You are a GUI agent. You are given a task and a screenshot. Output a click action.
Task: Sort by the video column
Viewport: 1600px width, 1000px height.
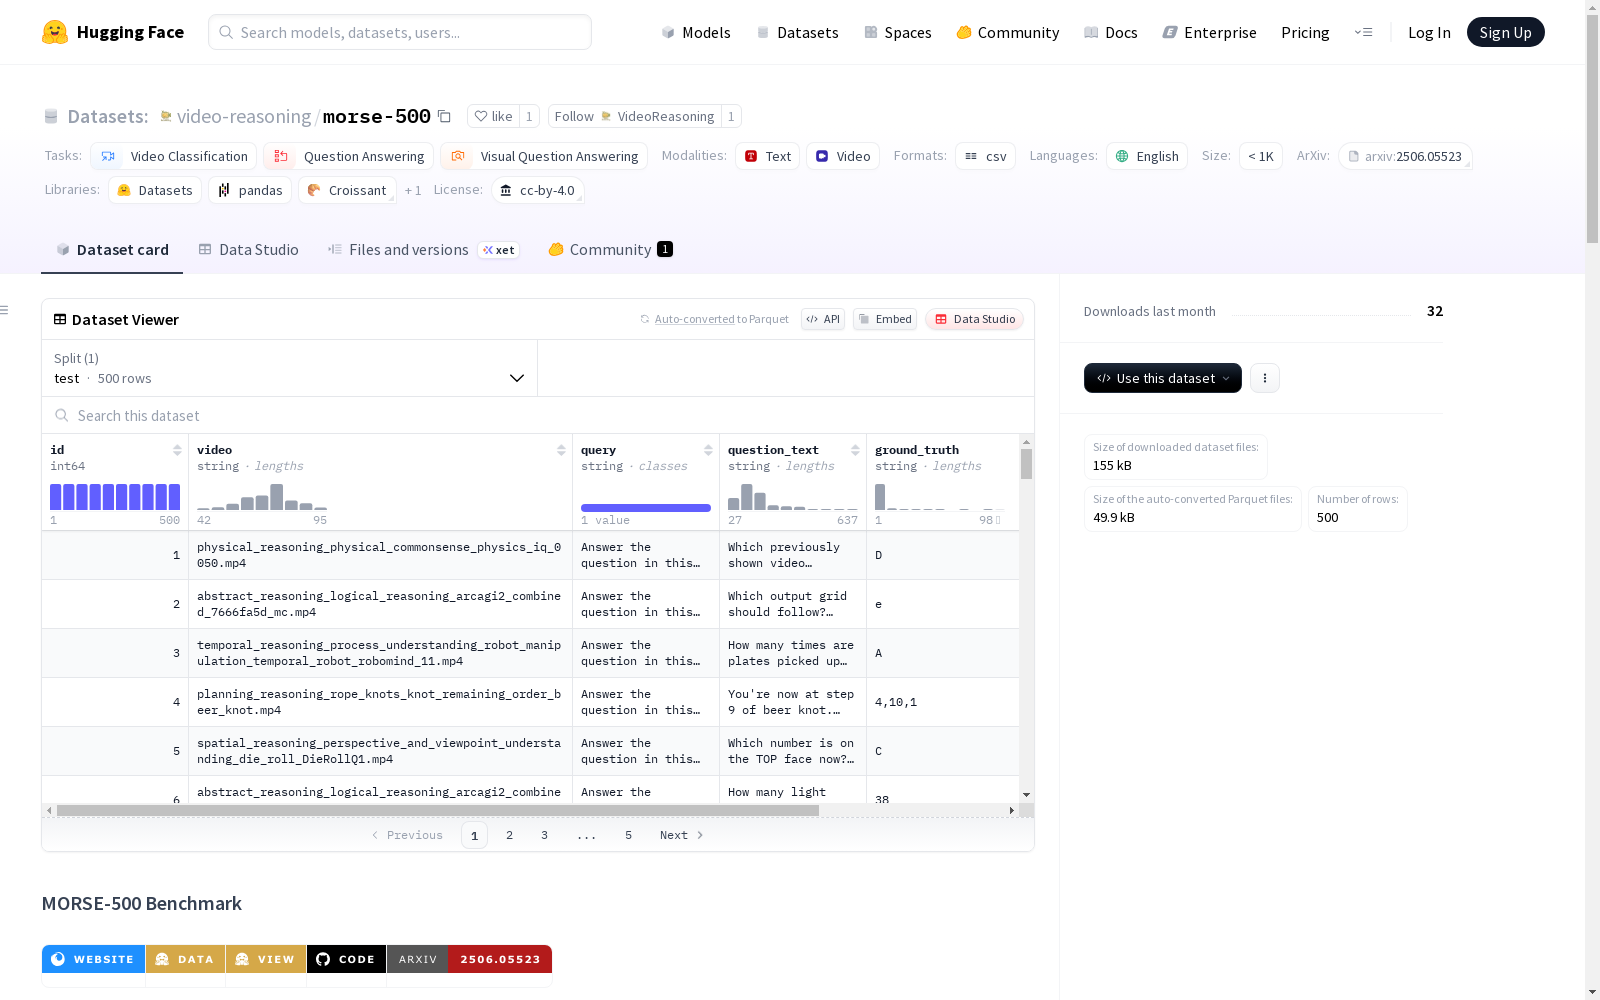point(561,450)
